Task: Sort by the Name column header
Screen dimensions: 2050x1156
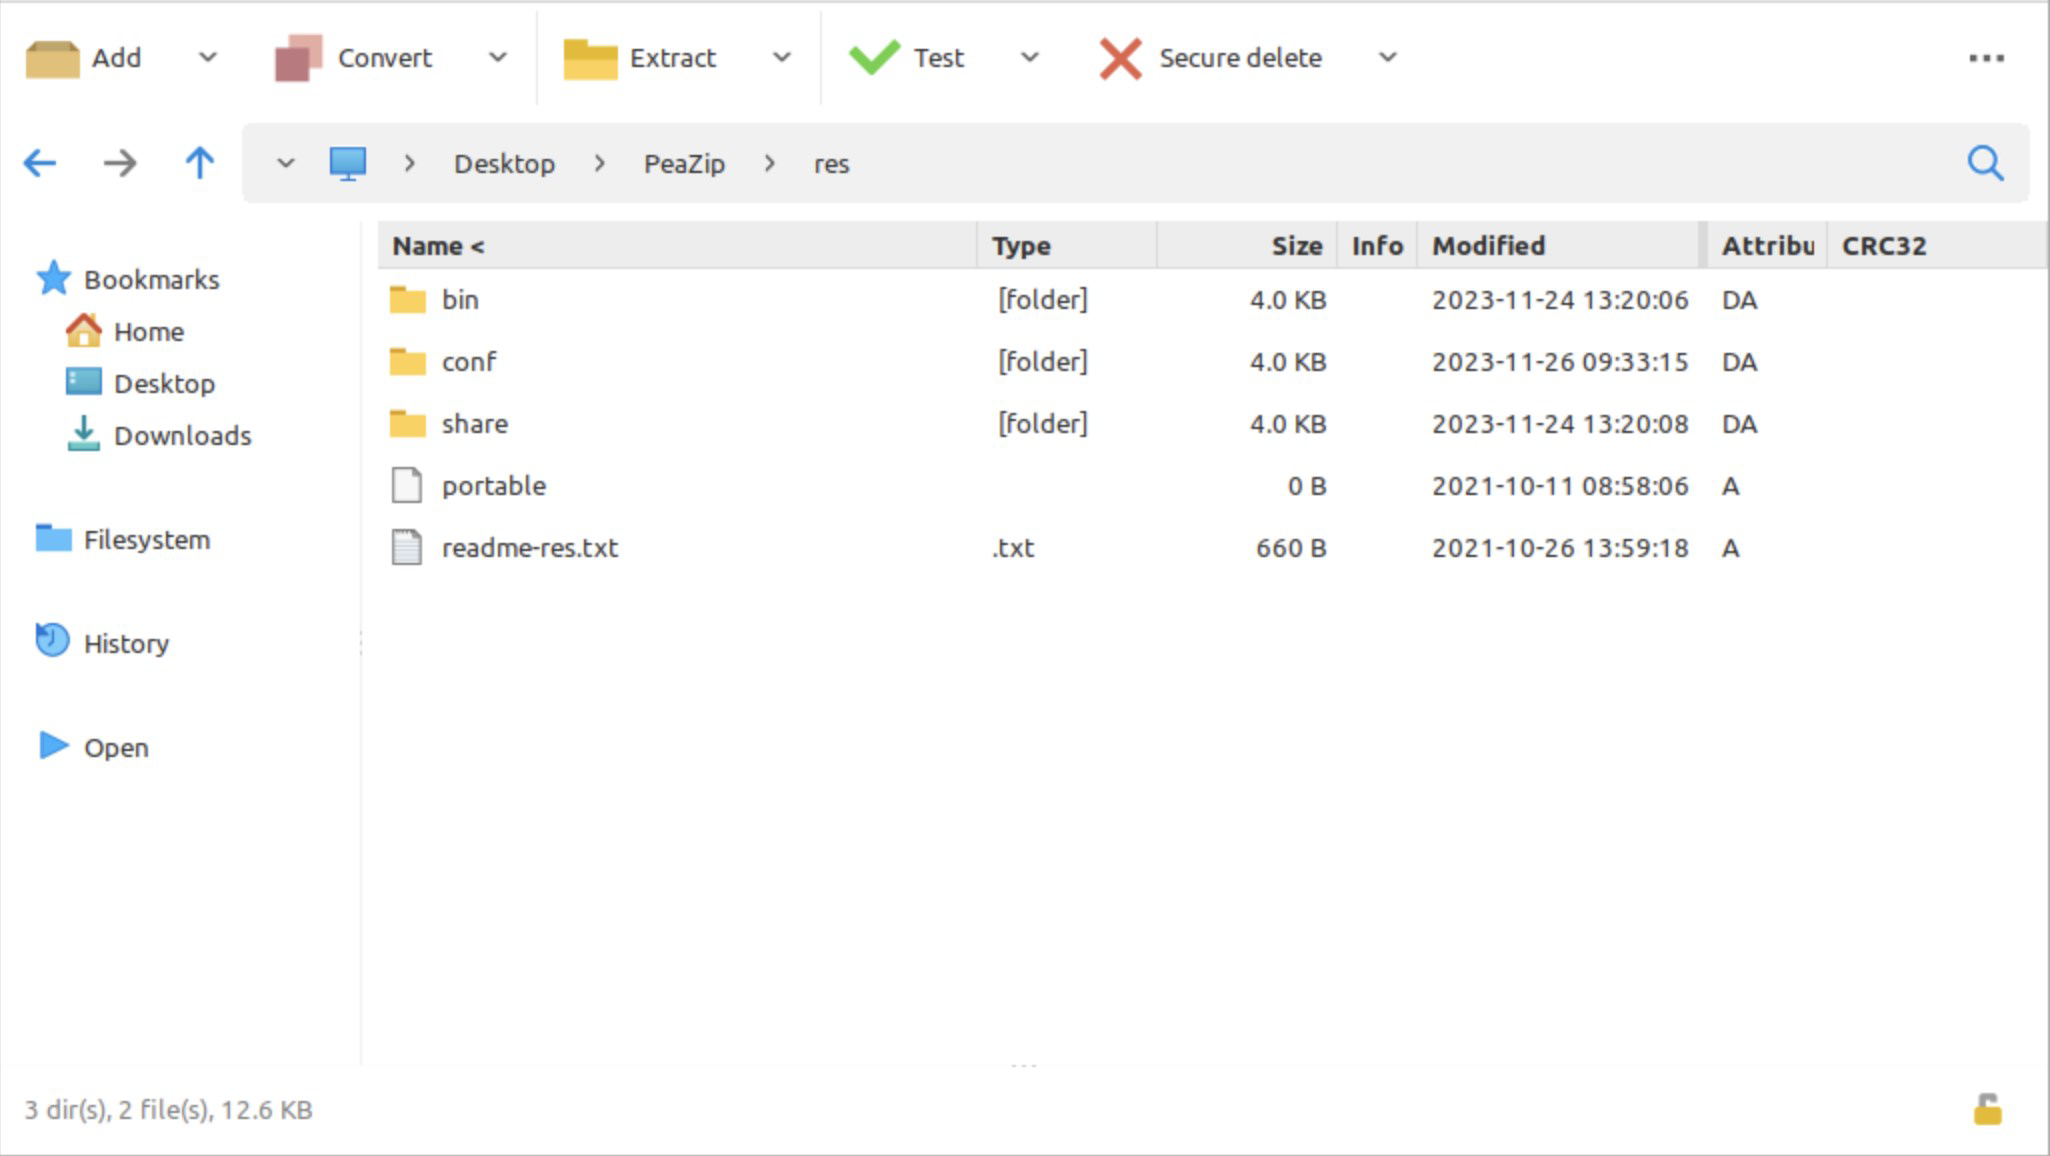Action: 677,245
